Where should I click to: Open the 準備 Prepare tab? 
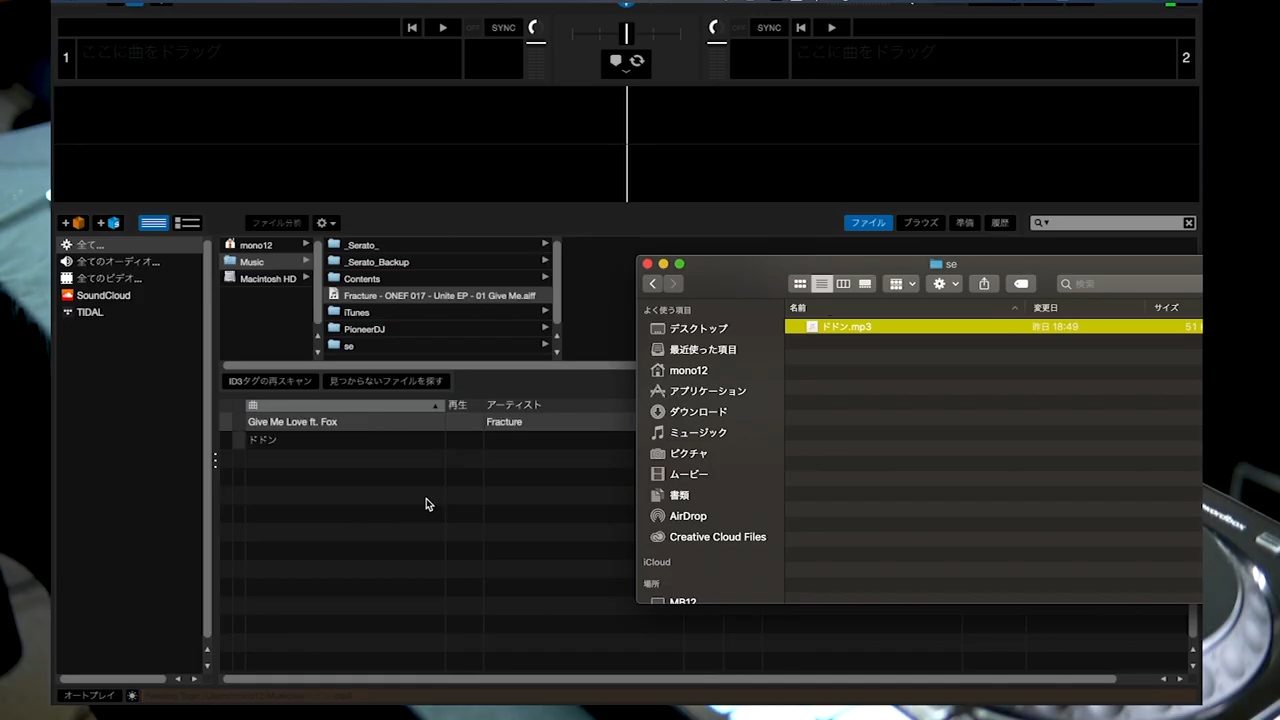click(x=964, y=223)
